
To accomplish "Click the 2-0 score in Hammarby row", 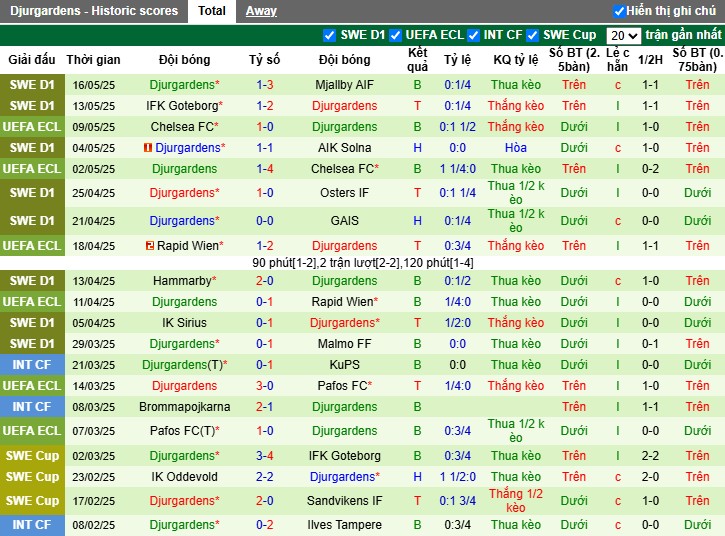I will click(x=265, y=281).
